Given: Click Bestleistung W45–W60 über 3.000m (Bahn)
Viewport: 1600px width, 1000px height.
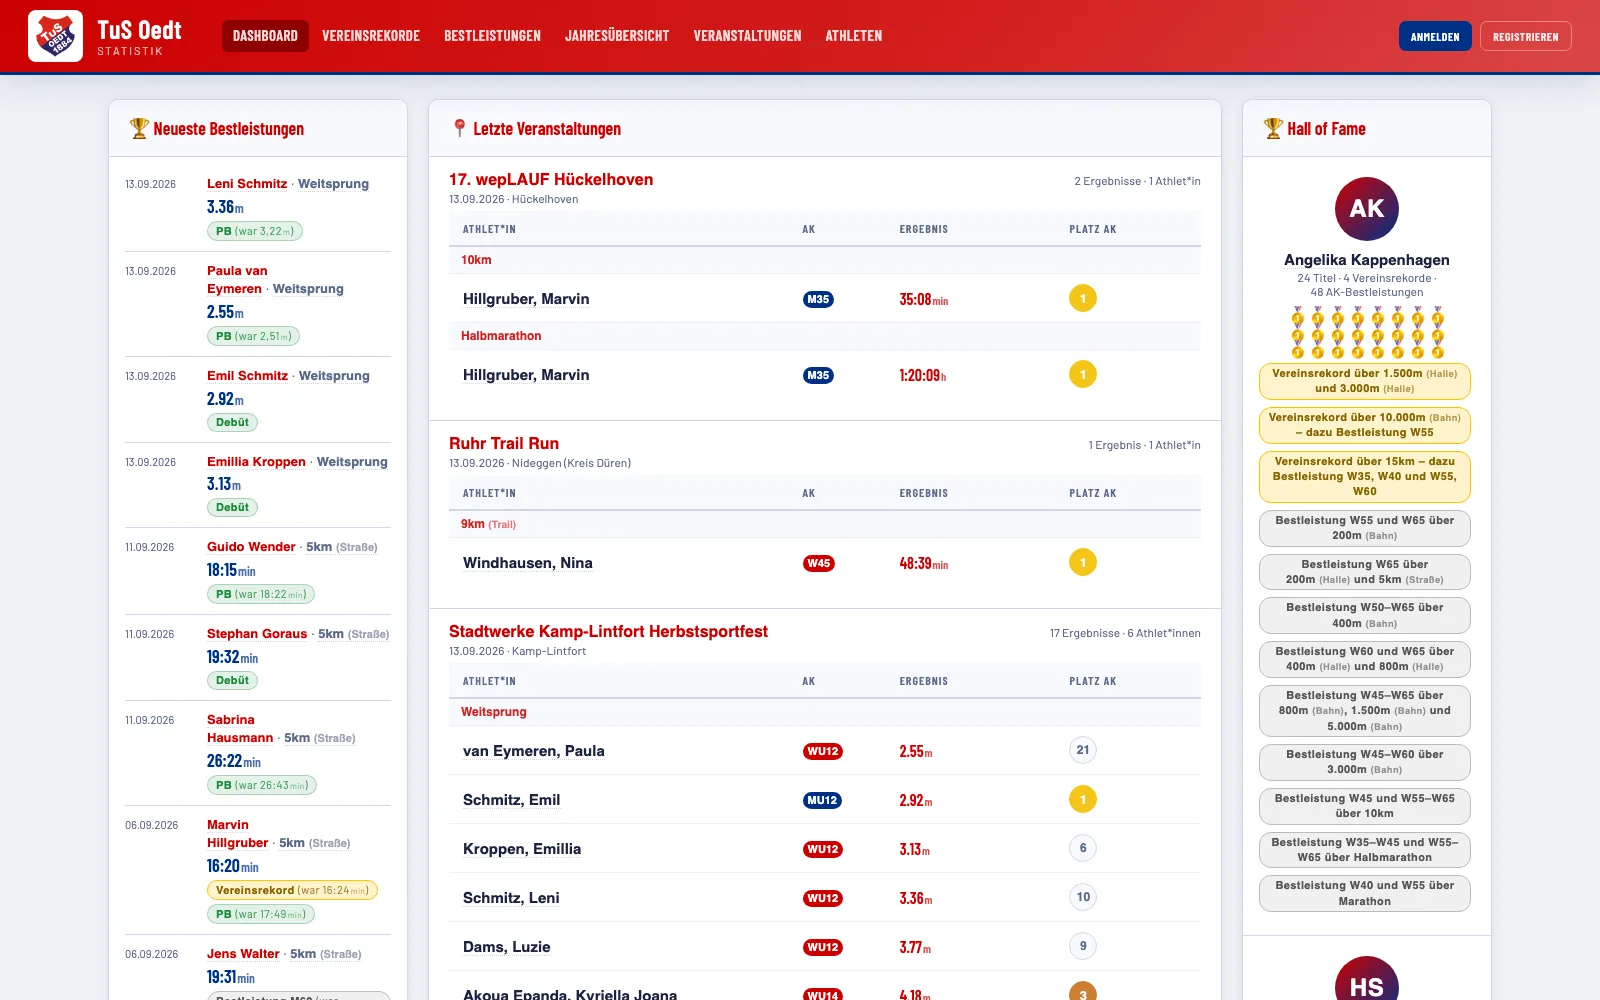Looking at the screenshot, I should (1365, 762).
